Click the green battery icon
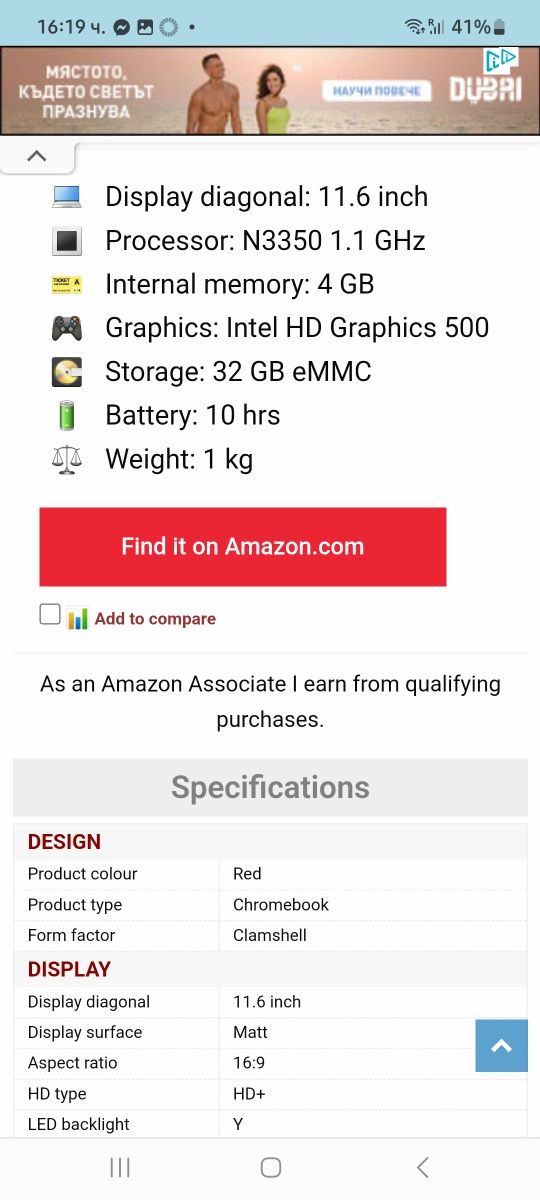The height and width of the screenshot is (1200, 540). pos(67,415)
